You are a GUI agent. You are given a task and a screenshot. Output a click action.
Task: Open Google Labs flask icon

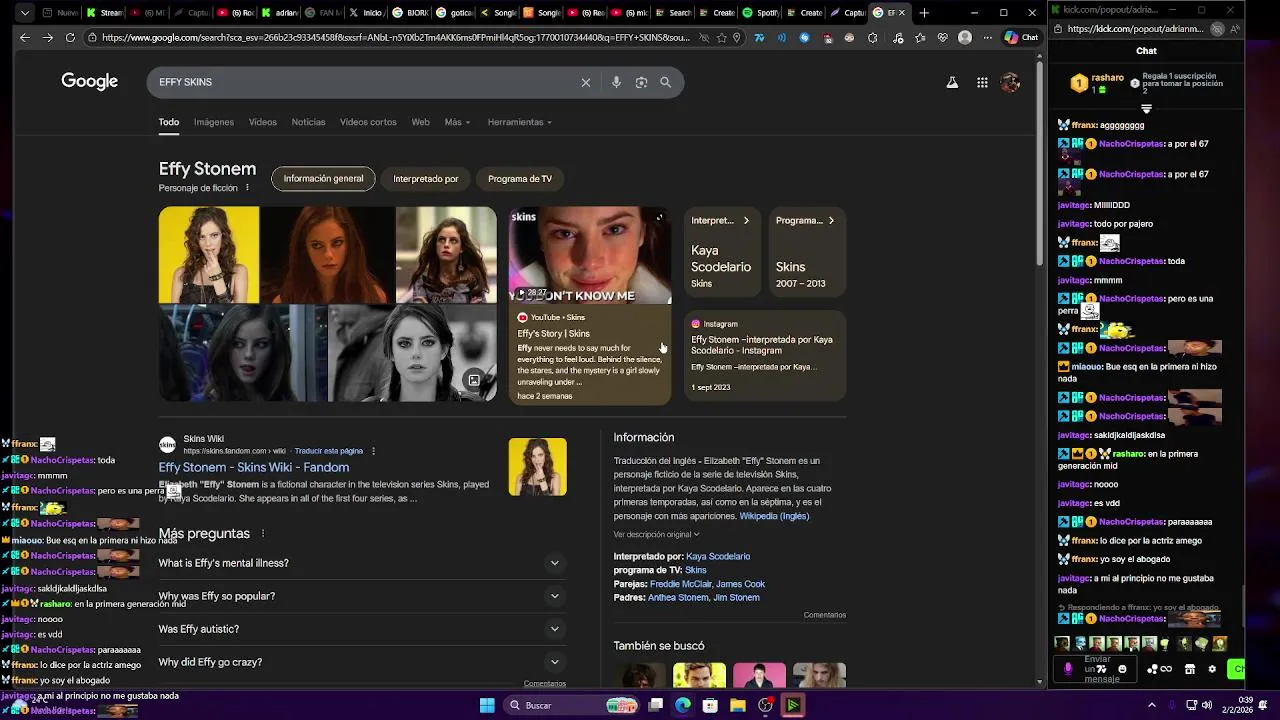(952, 83)
